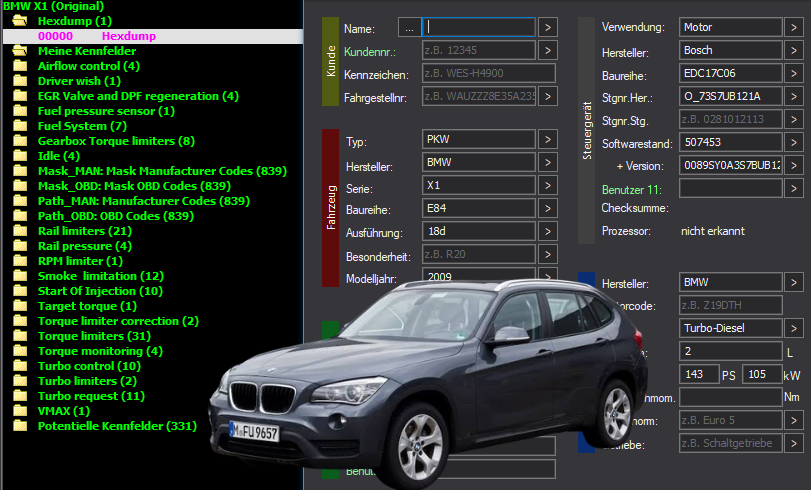Open the Verwendung Motor arrow

pos(794,27)
